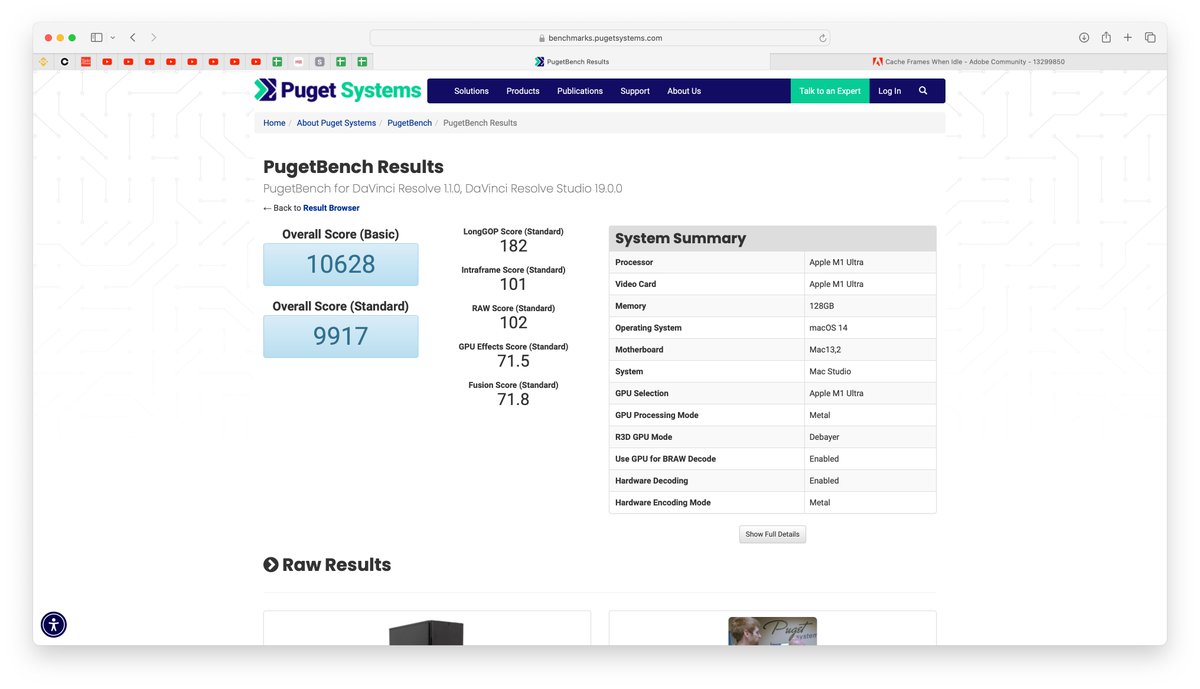This screenshot has height=689, width=1200.
Task: Click the RAW score 102
Action: coord(513,322)
